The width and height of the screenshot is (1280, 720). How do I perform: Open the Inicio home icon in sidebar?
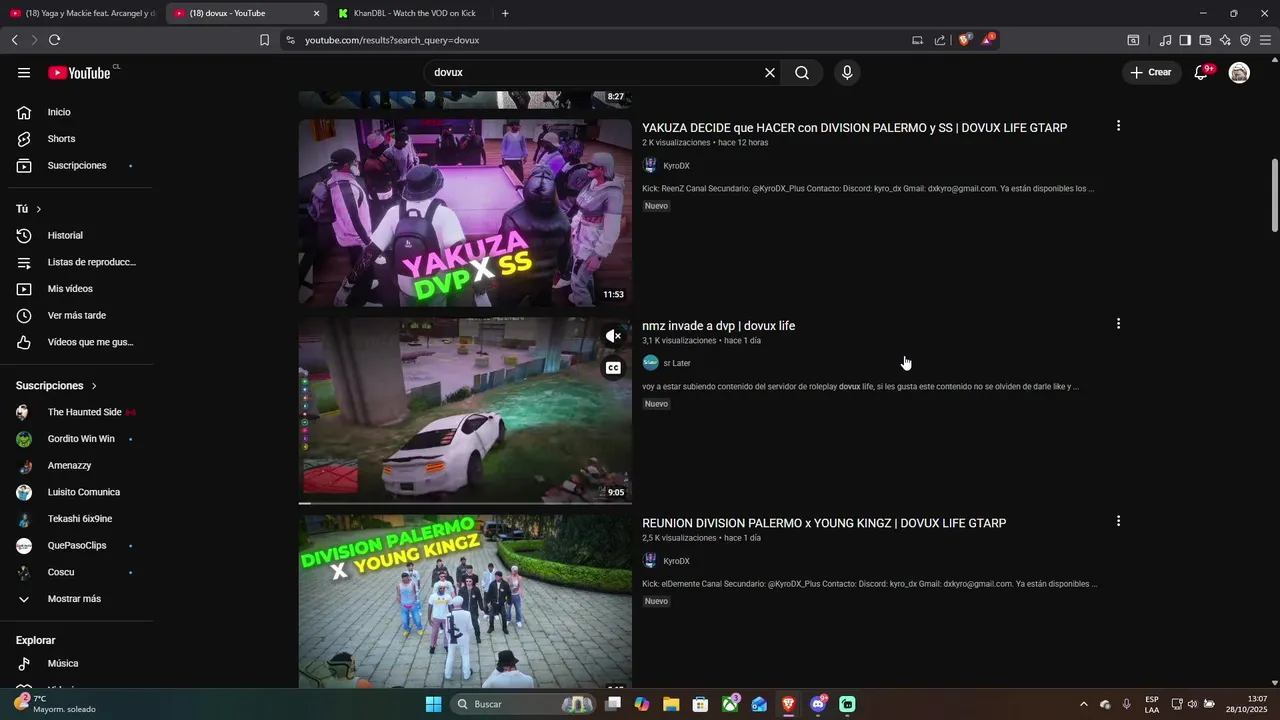click(24, 112)
